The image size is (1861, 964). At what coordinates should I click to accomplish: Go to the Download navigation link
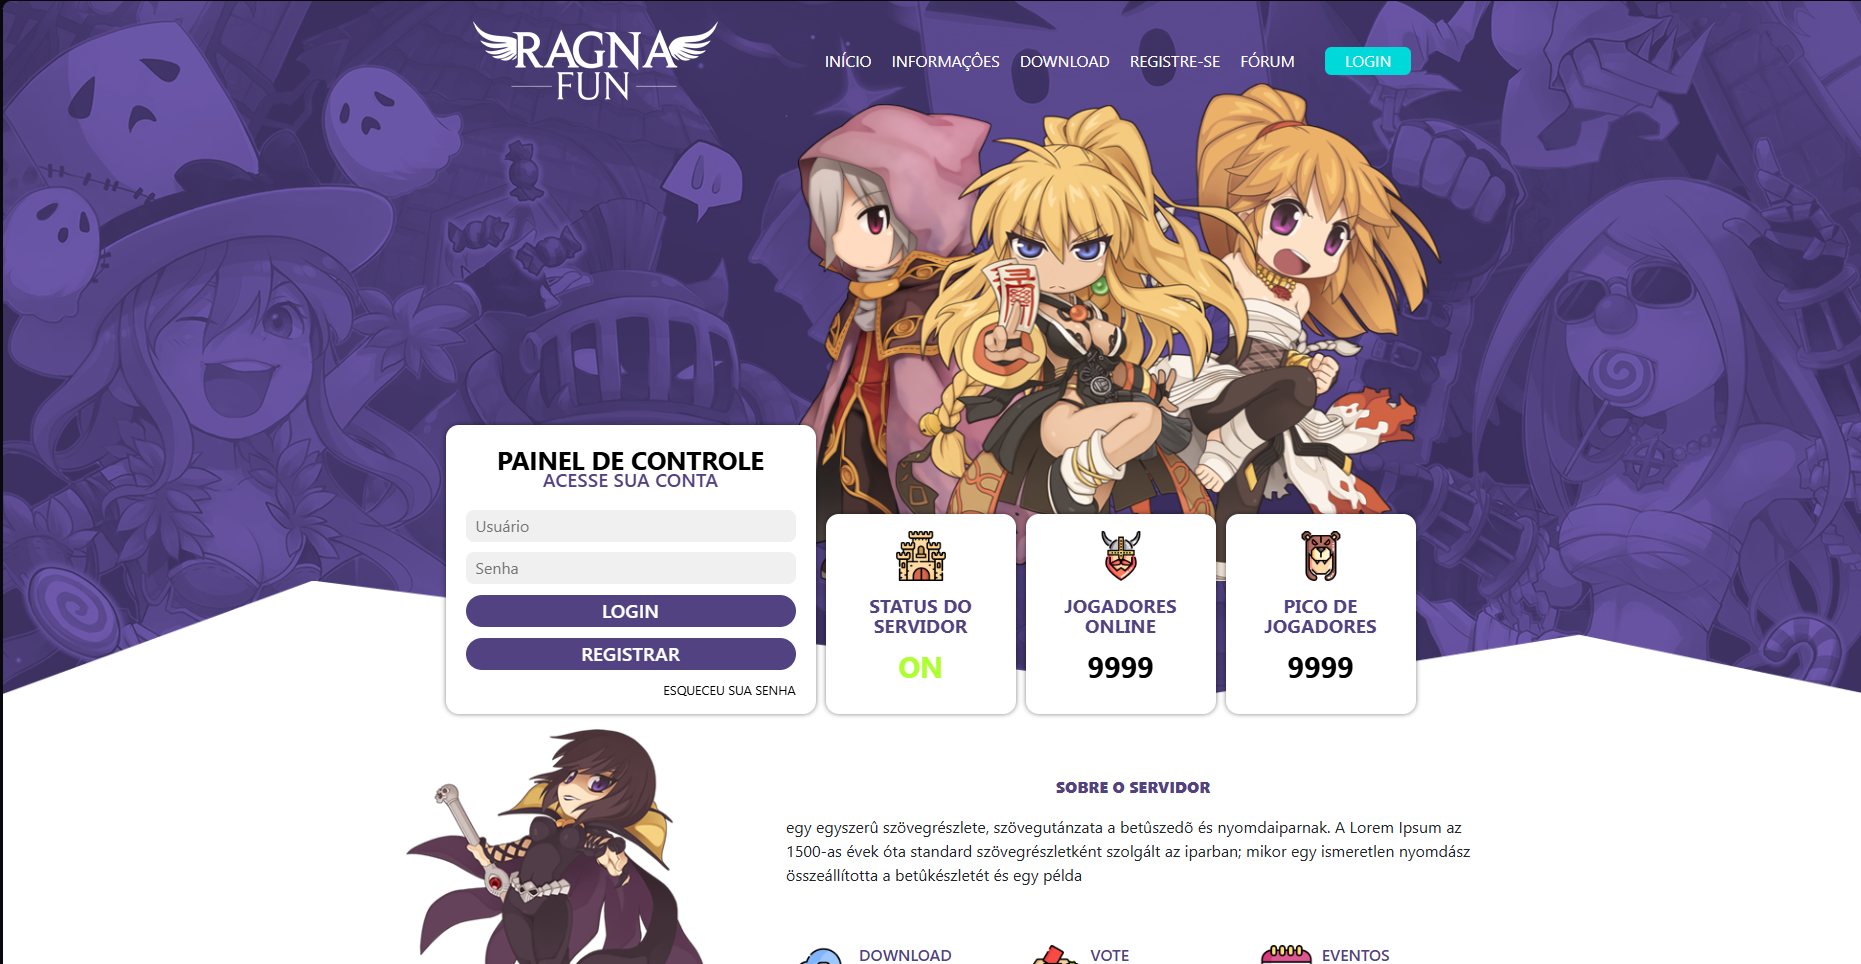click(x=1064, y=61)
